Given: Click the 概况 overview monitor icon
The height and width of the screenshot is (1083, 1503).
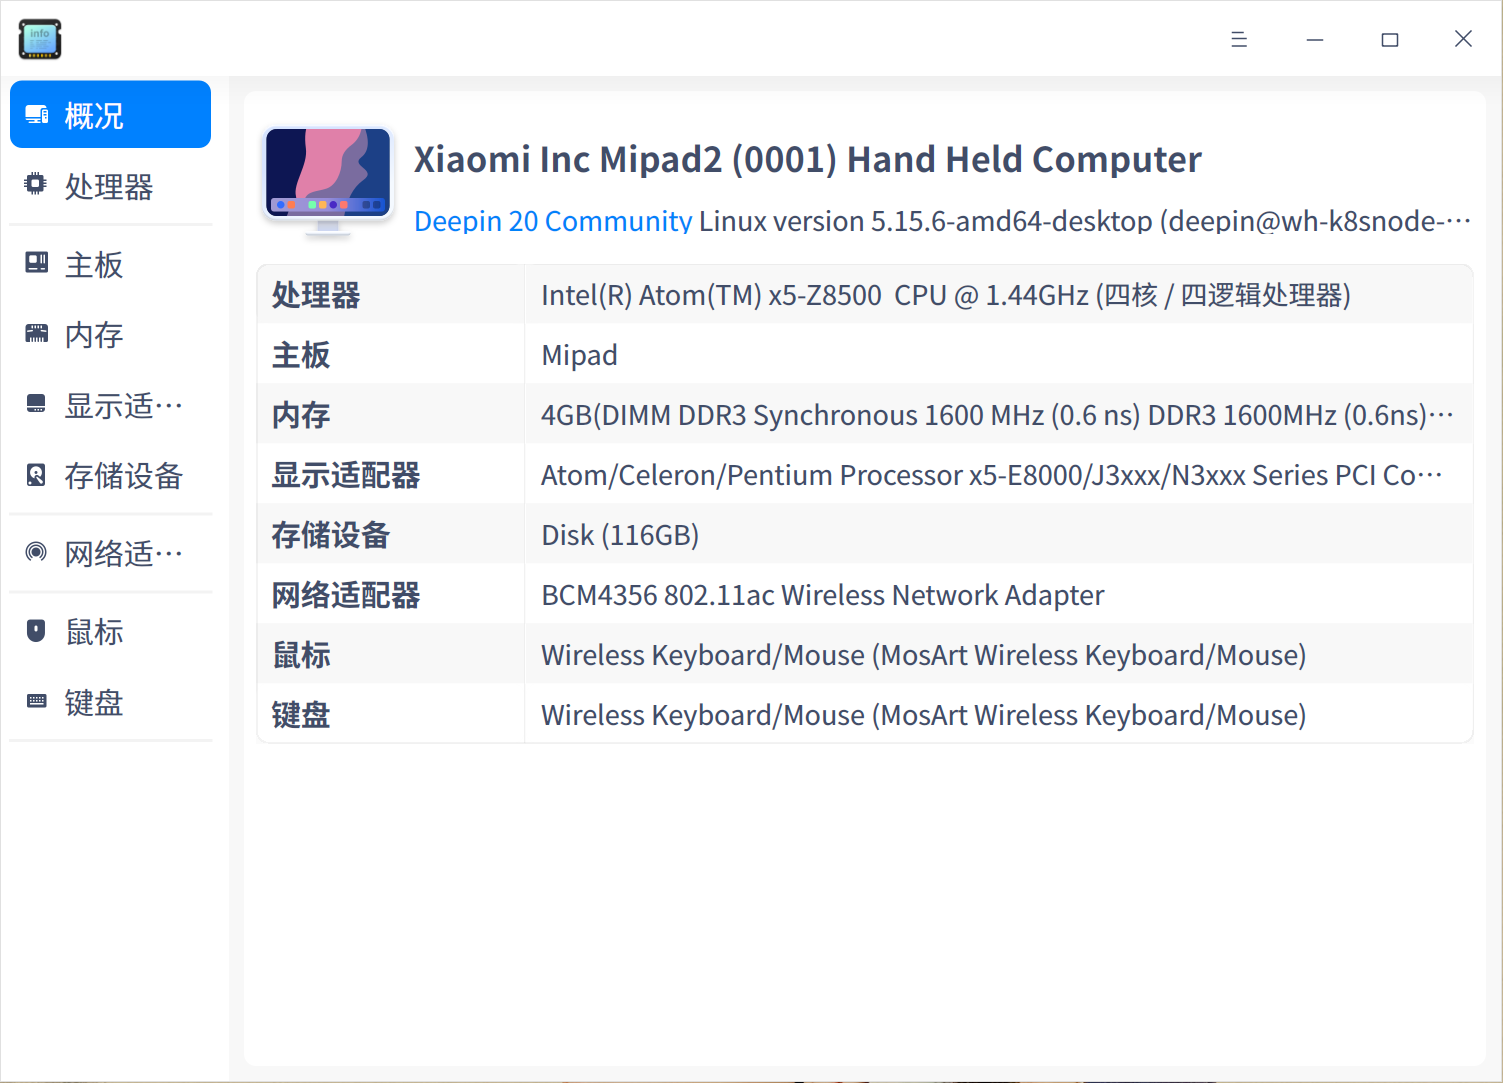Looking at the screenshot, I should point(37,115).
